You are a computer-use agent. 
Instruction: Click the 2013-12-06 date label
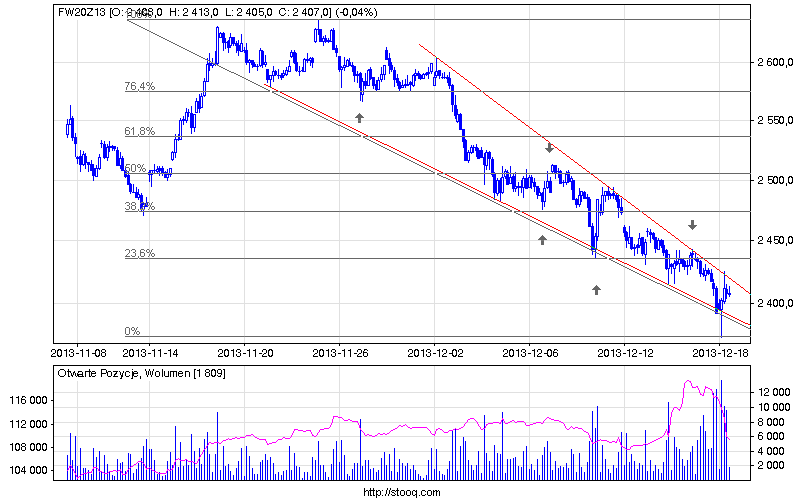[x=530, y=353]
